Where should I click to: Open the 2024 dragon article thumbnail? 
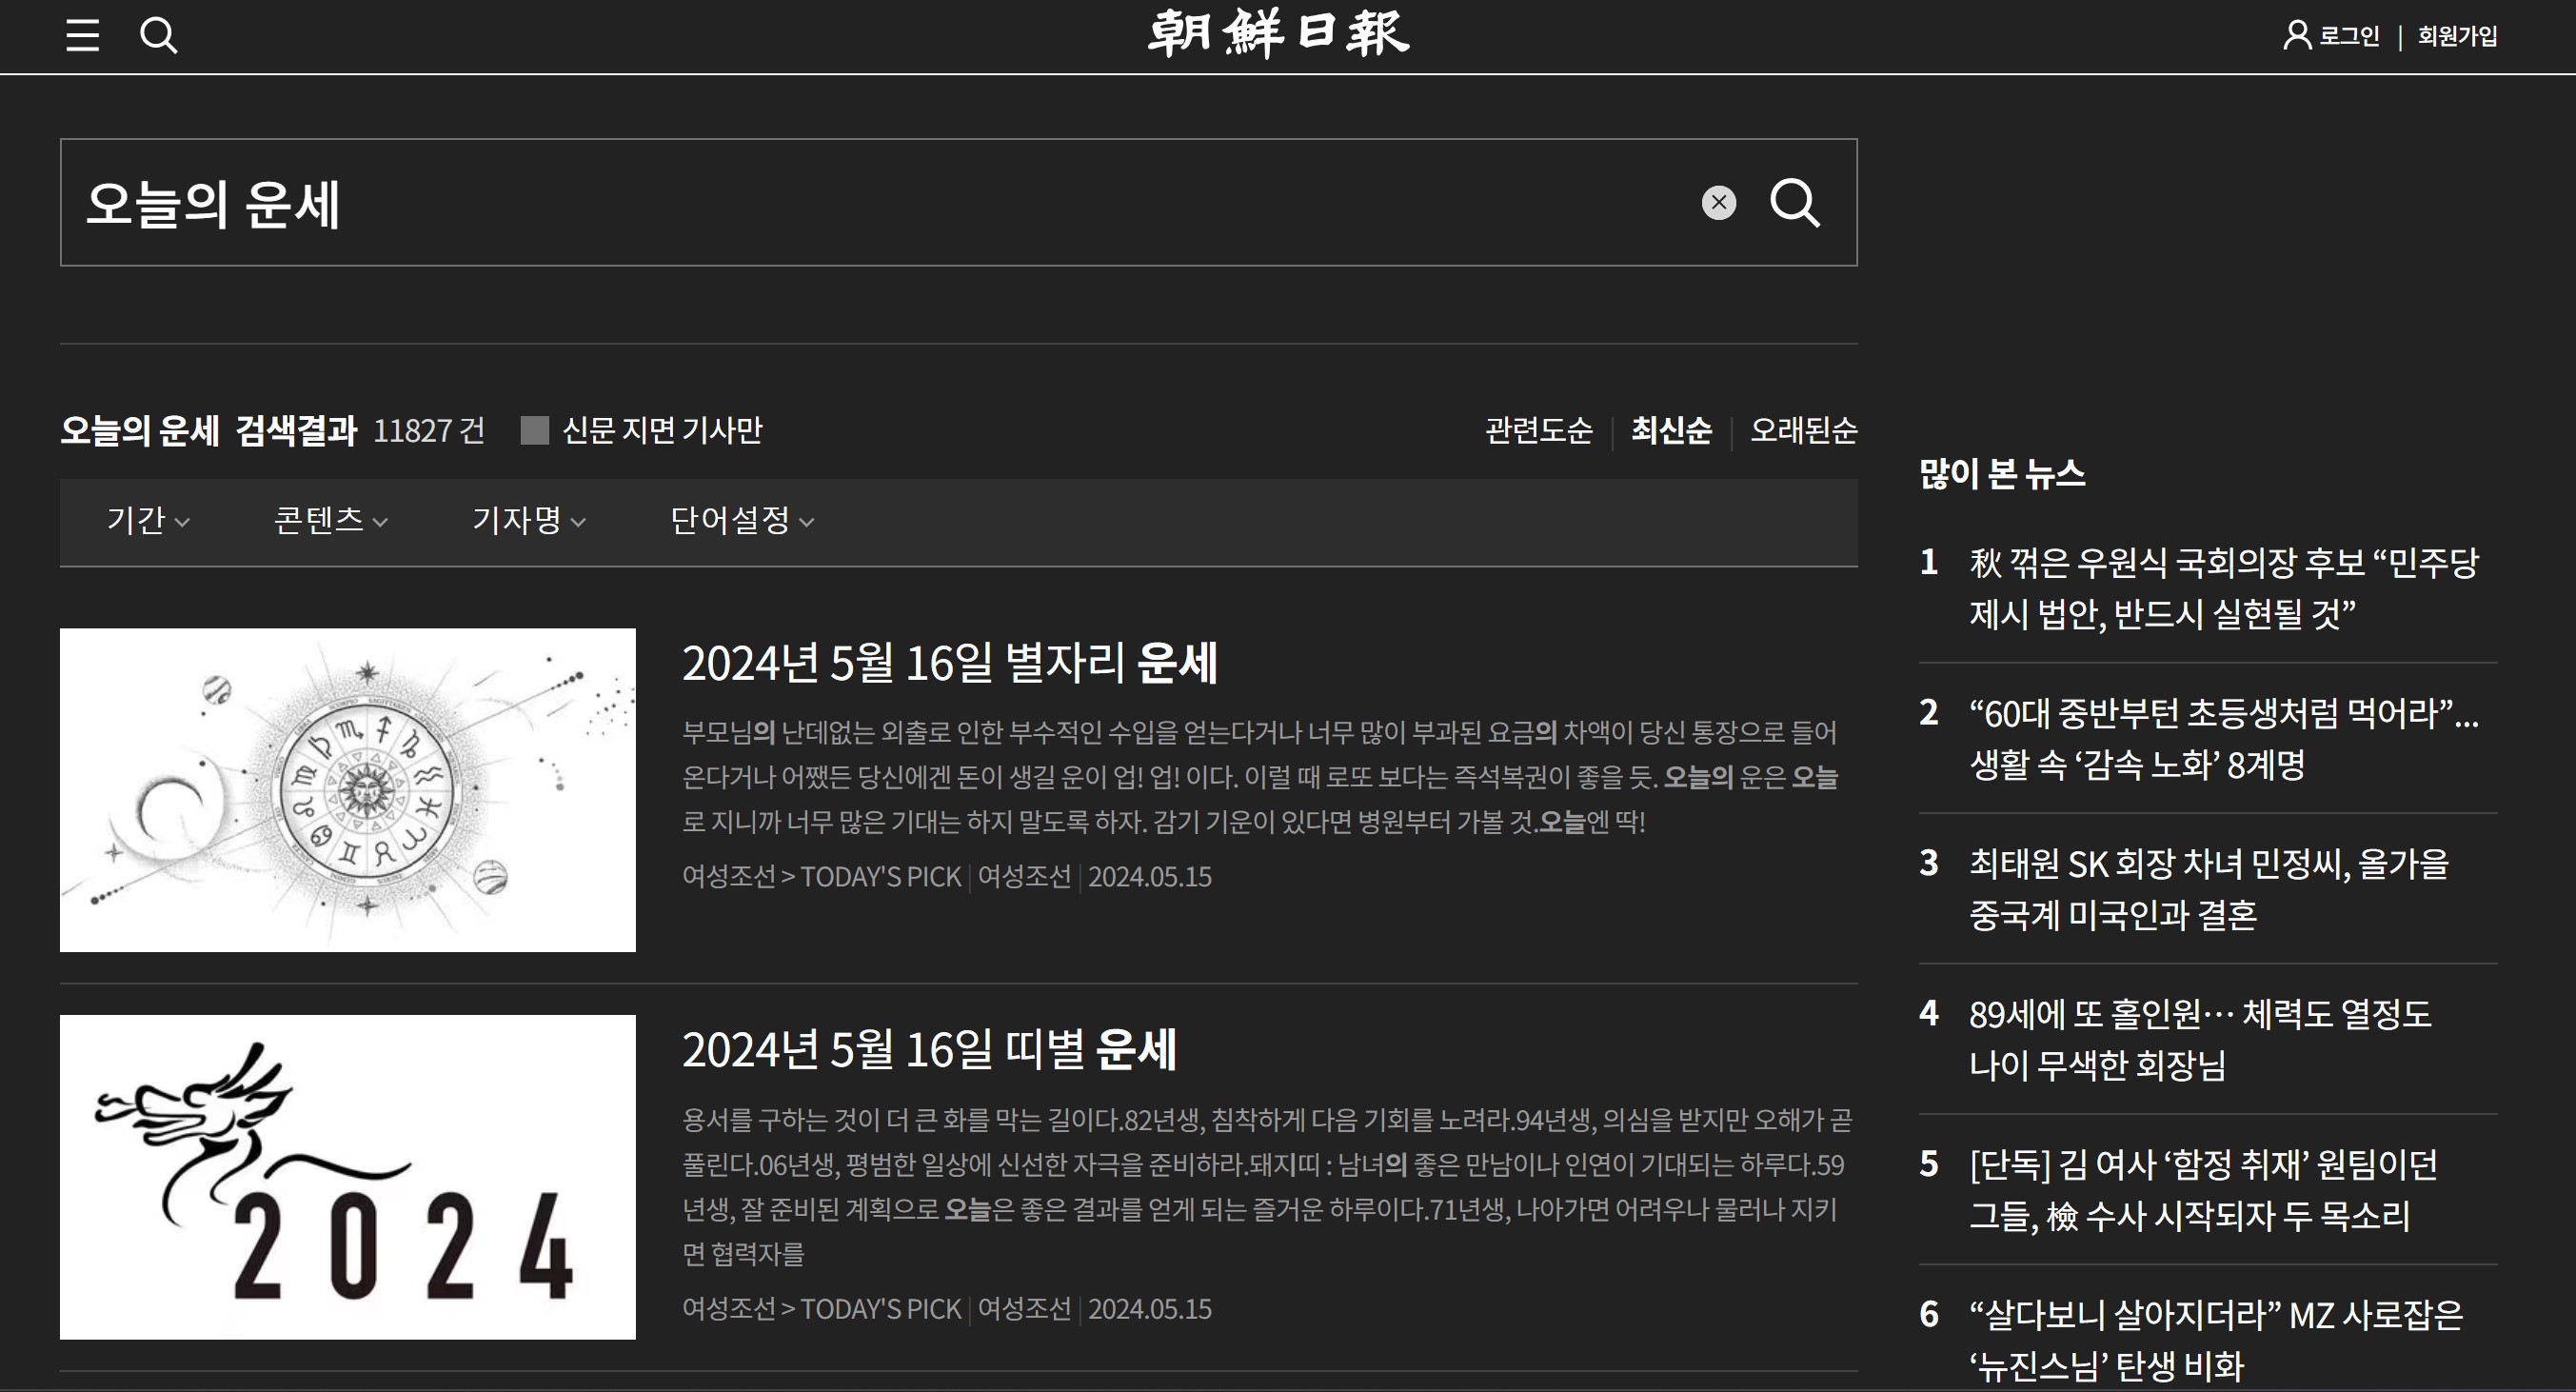click(347, 1176)
